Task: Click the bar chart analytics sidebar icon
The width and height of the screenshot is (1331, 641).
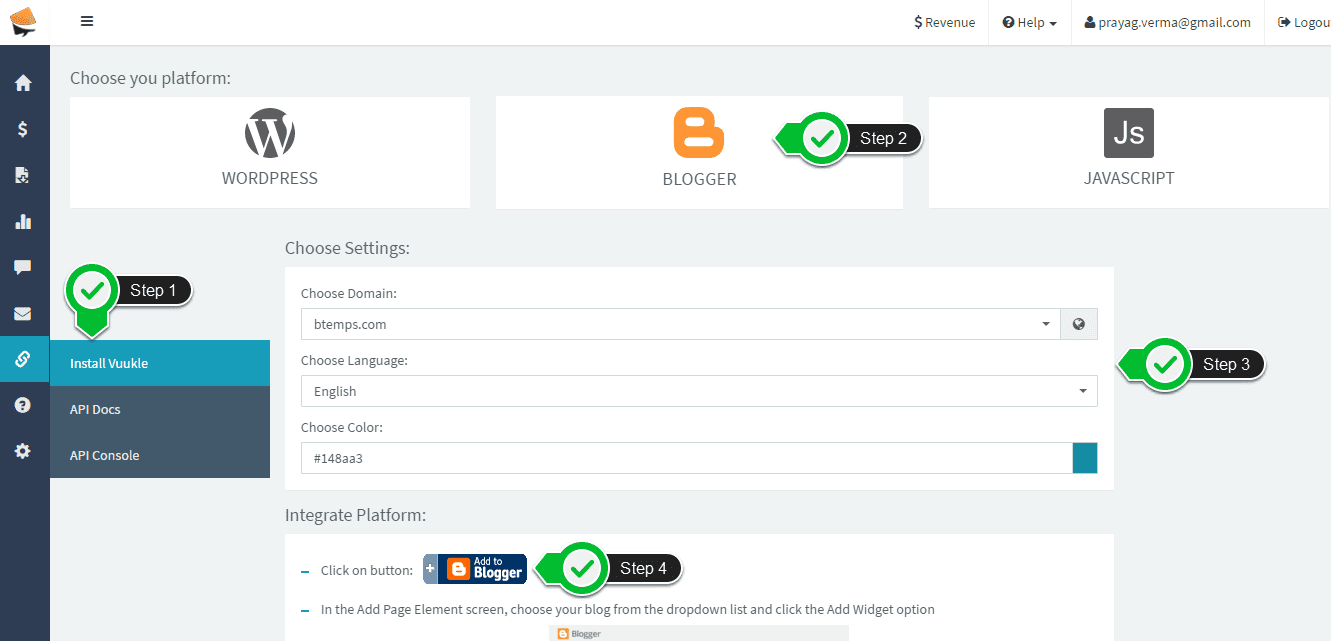Action: [x=23, y=221]
